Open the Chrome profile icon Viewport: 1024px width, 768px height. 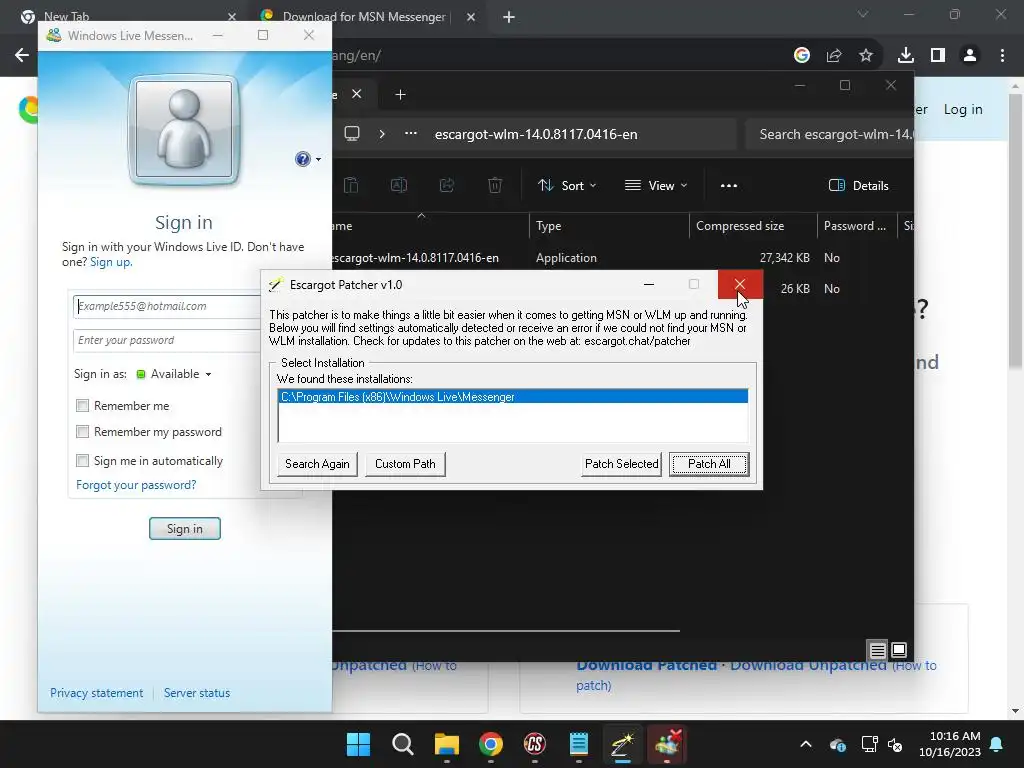pyautogui.click(x=970, y=56)
